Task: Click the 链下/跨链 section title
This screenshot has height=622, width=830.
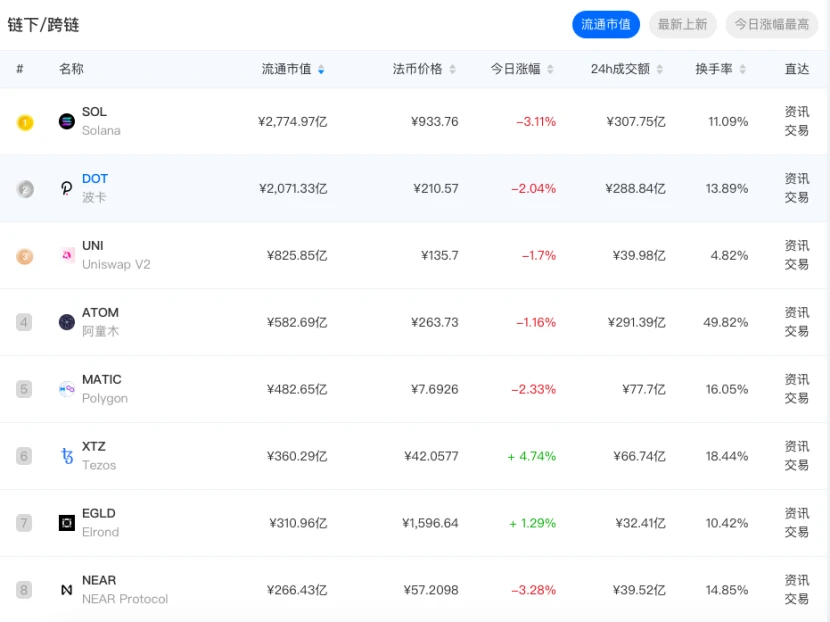Action: point(43,25)
